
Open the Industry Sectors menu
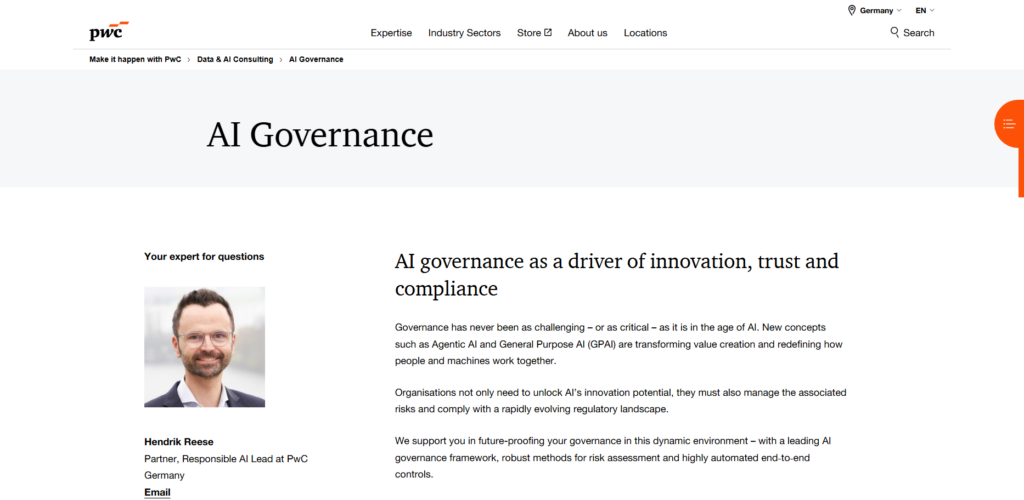coord(464,33)
